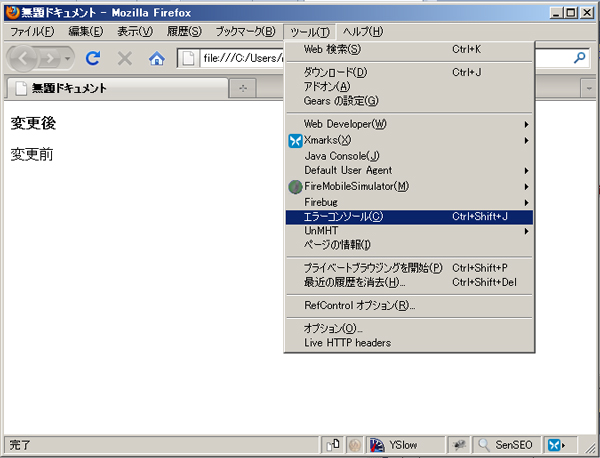
Task: Minimize the Firefox window
Action: pos(556,13)
